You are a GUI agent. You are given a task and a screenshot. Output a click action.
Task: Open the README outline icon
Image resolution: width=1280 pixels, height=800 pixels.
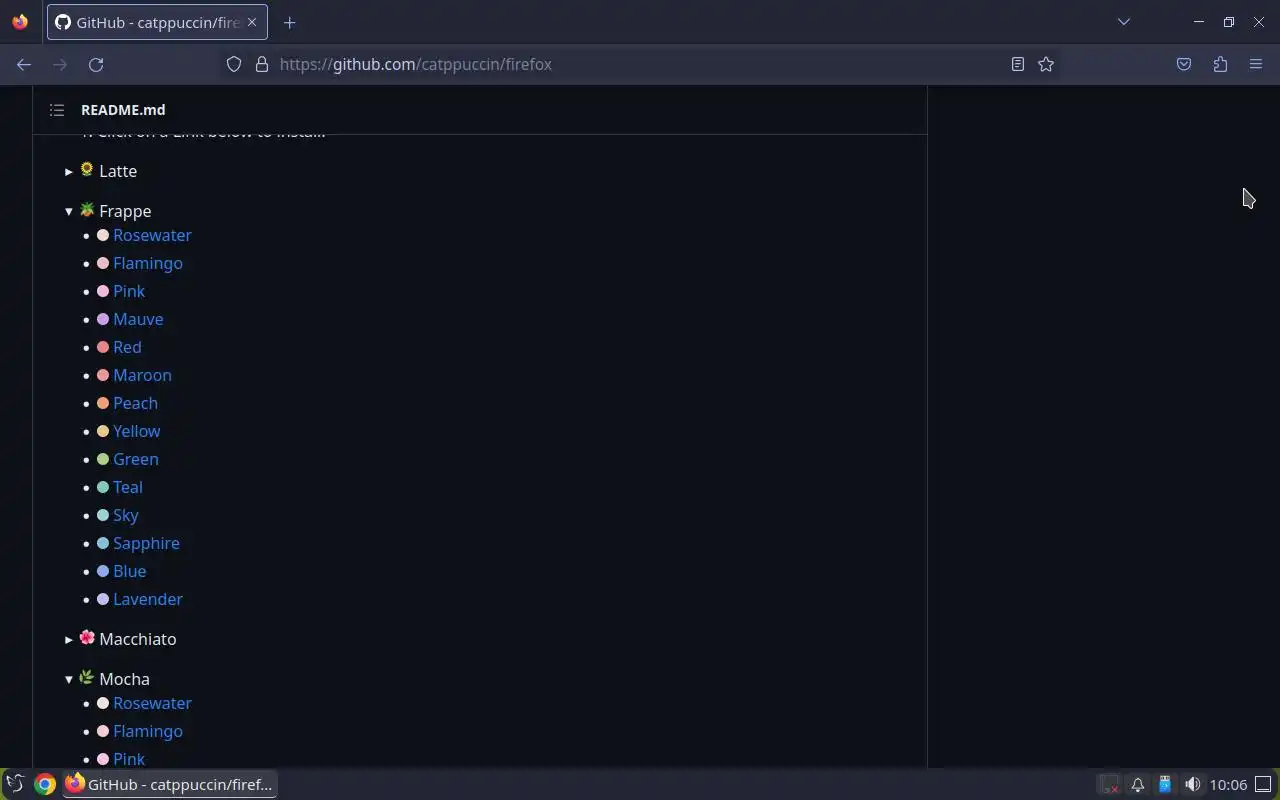[57, 110]
